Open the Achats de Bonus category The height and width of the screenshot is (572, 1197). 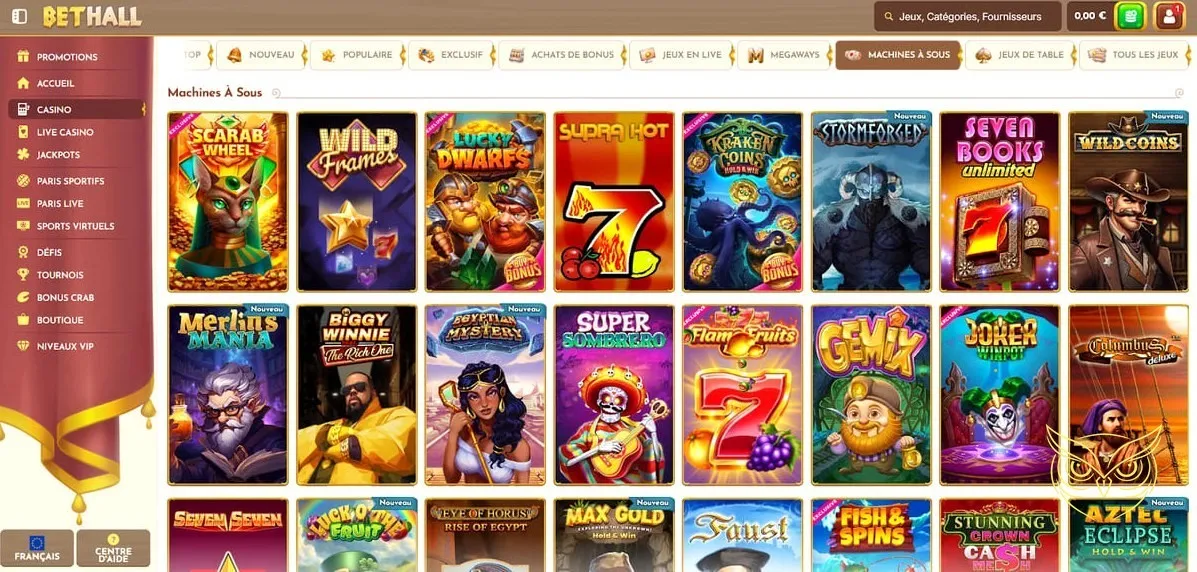pyautogui.click(x=563, y=55)
